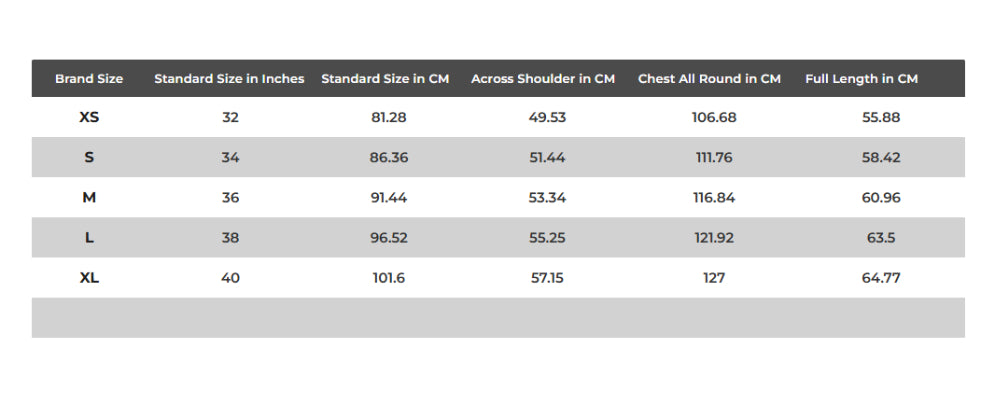This screenshot has width=1000, height=400.
Task: Click the Full Length in CM header
Action: 861,78
